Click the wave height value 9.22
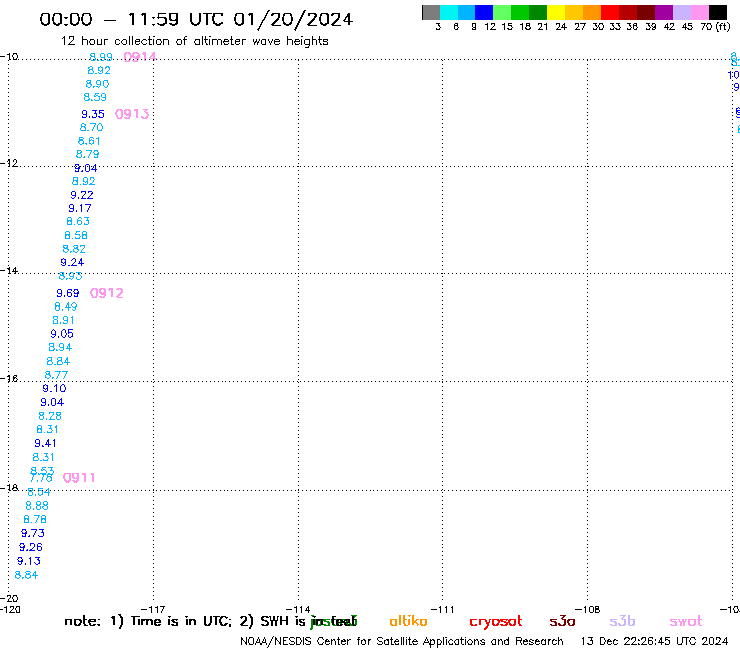The height and width of the screenshot is (650, 740). pos(82,195)
